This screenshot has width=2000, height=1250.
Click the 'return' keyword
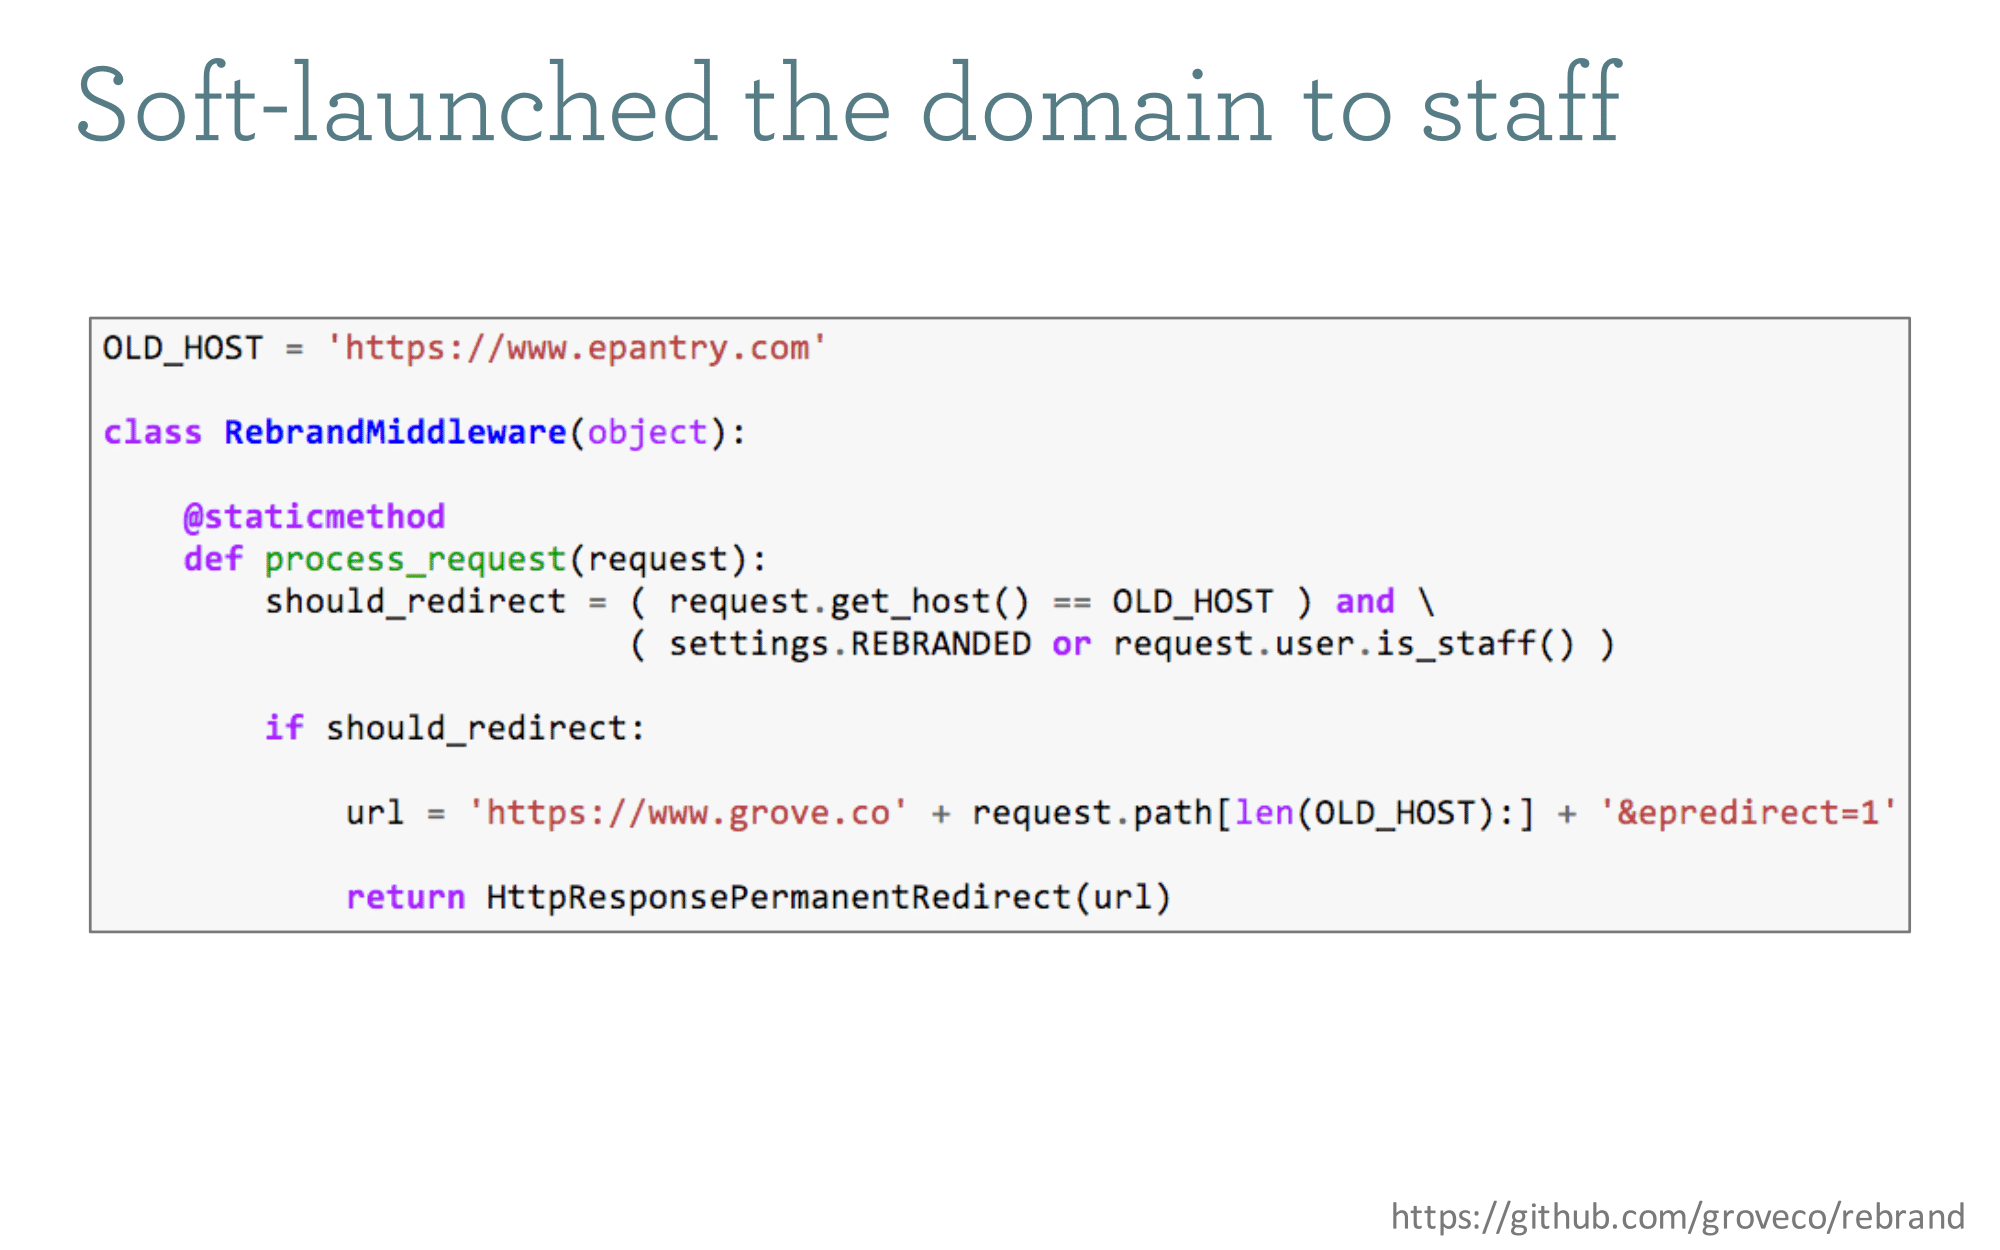pyautogui.click(x=405, y=897)
